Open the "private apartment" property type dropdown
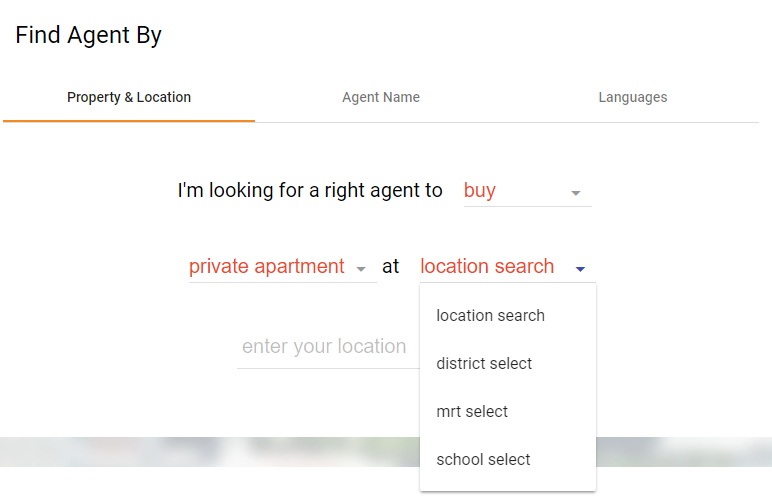Screen dimensions: 772x504 267,267
